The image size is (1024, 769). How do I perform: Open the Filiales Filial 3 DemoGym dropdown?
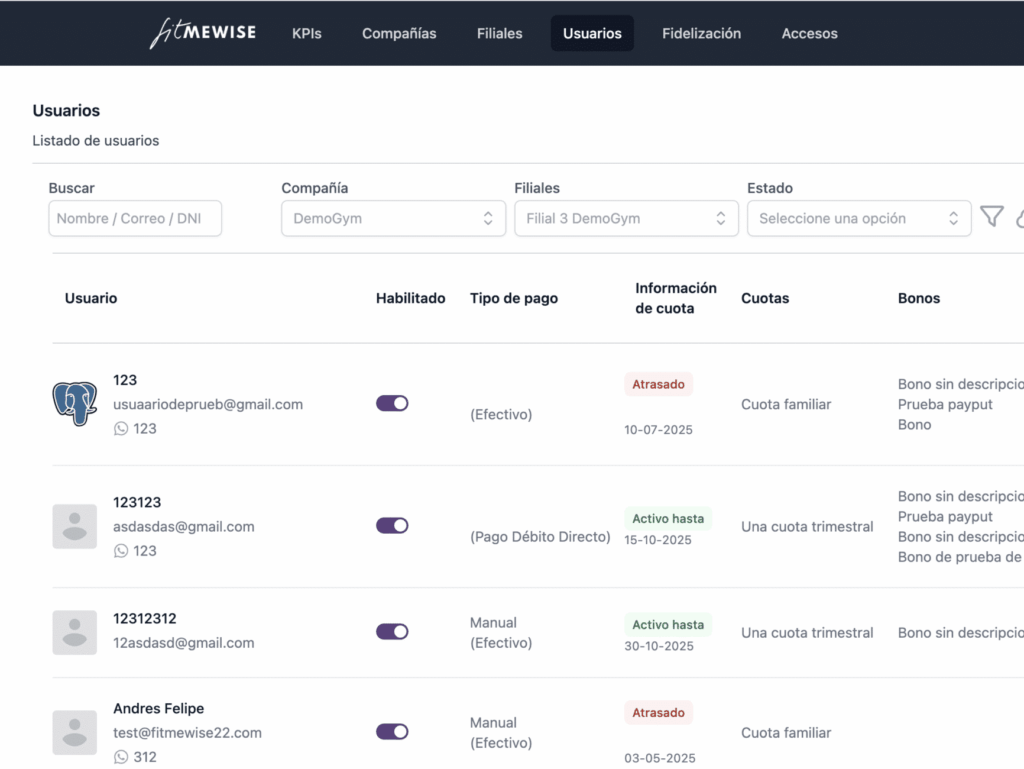[626, 218]
